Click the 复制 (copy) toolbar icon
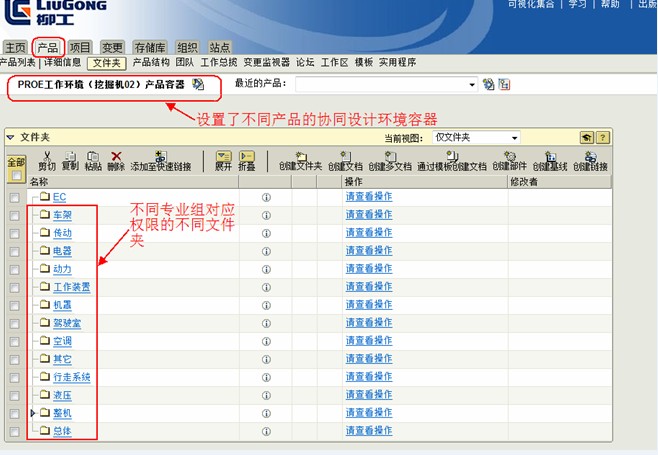The image size is (658, 455). 70,157
